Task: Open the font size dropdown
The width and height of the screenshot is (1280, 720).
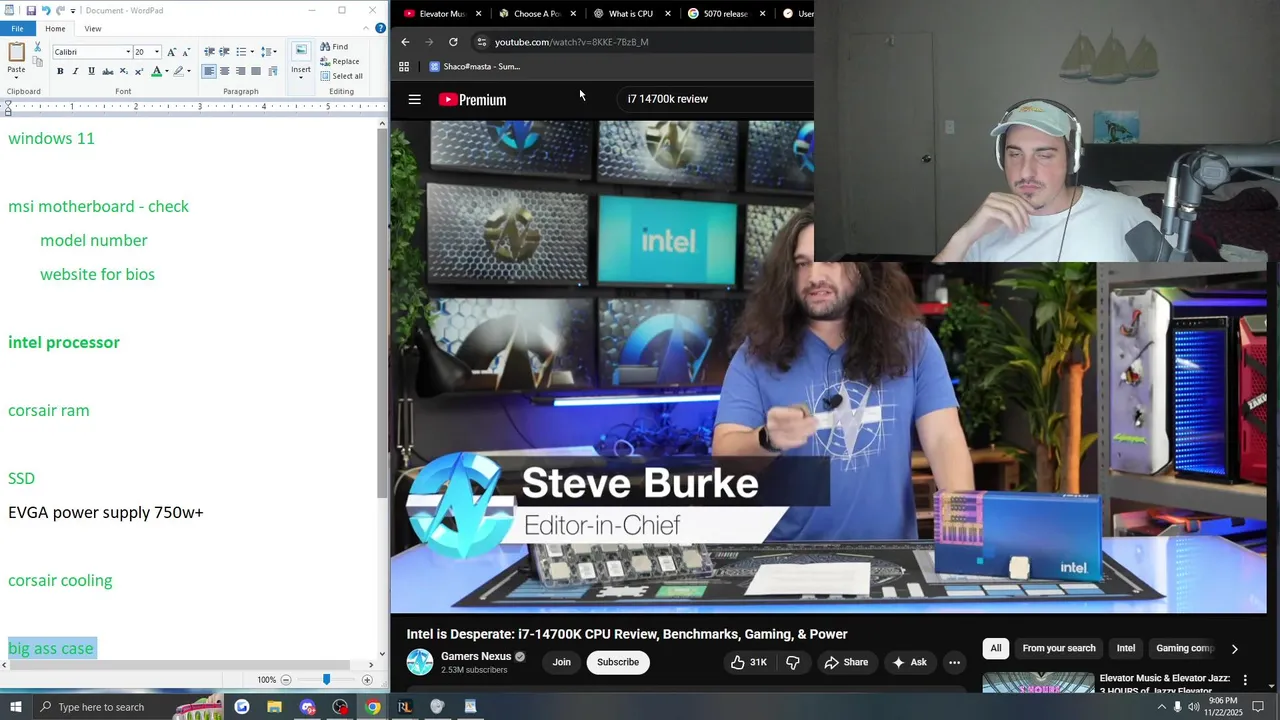Action: (157, 52)
